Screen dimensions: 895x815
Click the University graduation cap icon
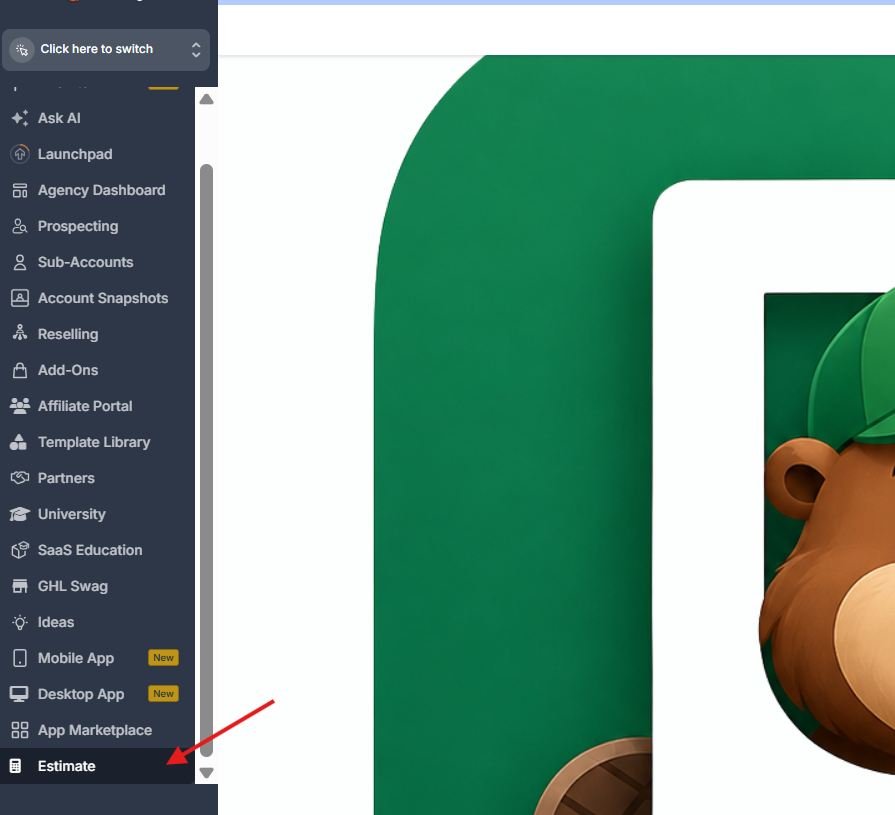(19, 514)
